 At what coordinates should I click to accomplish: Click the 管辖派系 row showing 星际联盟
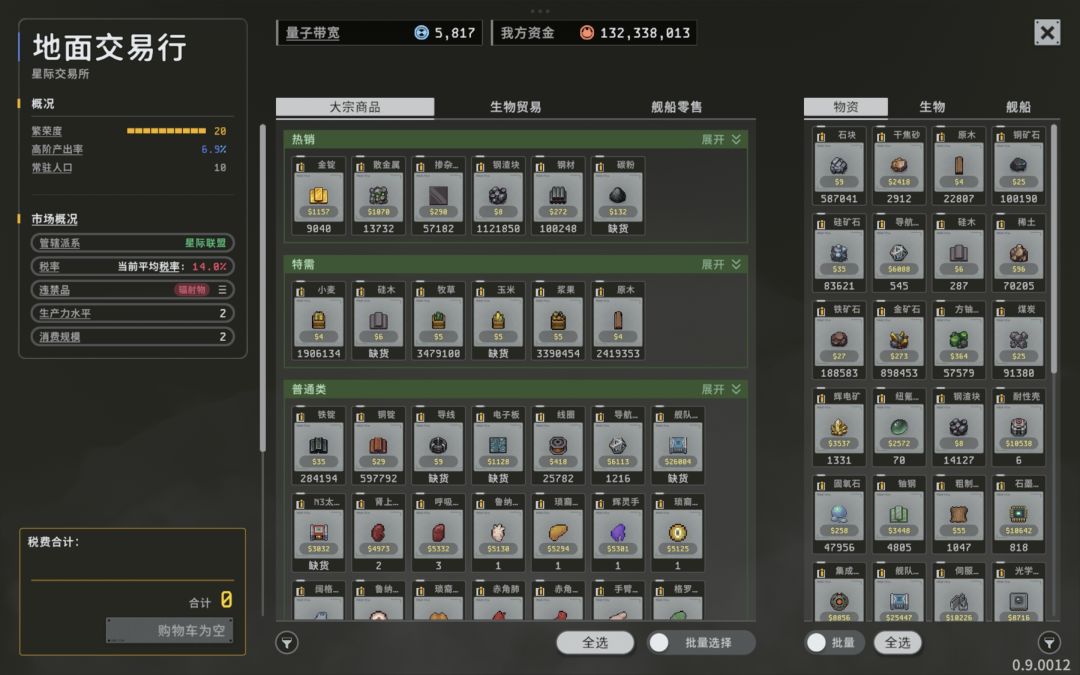132,243
